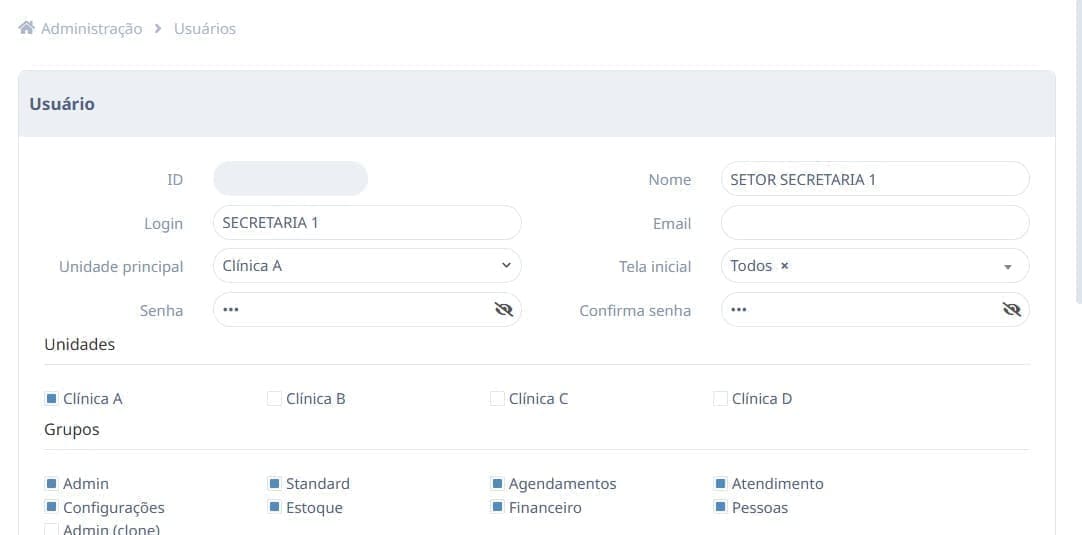Uncheck the Financeiro group checkbox
Viewport: 1082px width, 535px height.
pyautogui.click(x=497, y=507)
